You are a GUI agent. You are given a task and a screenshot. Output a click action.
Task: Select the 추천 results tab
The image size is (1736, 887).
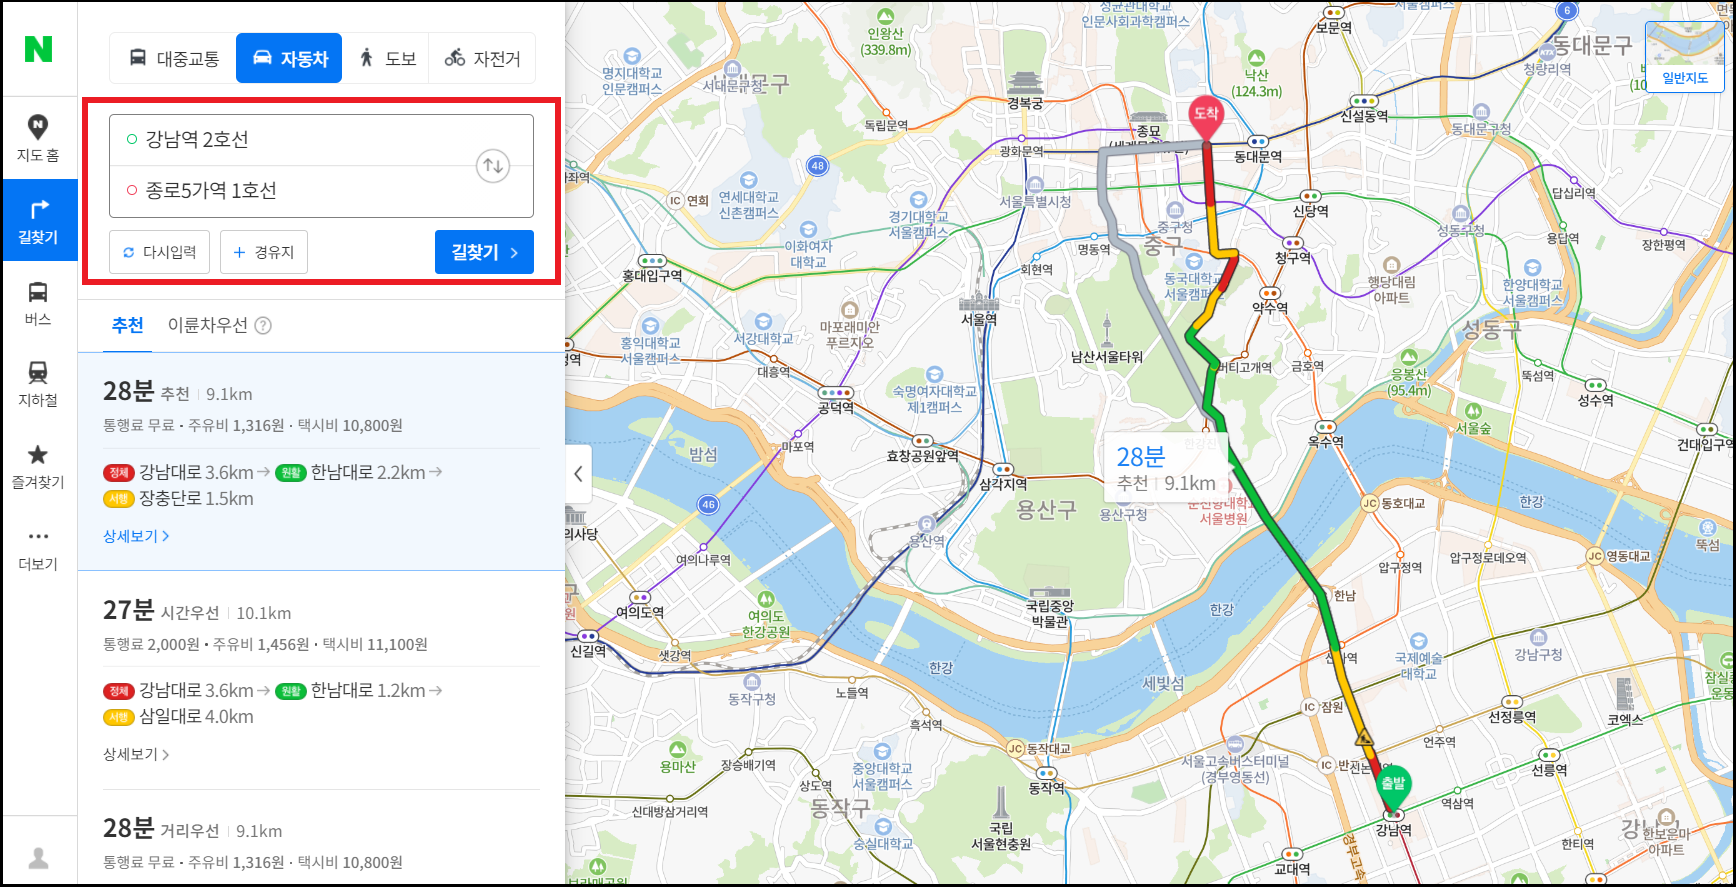click(128, 325)
